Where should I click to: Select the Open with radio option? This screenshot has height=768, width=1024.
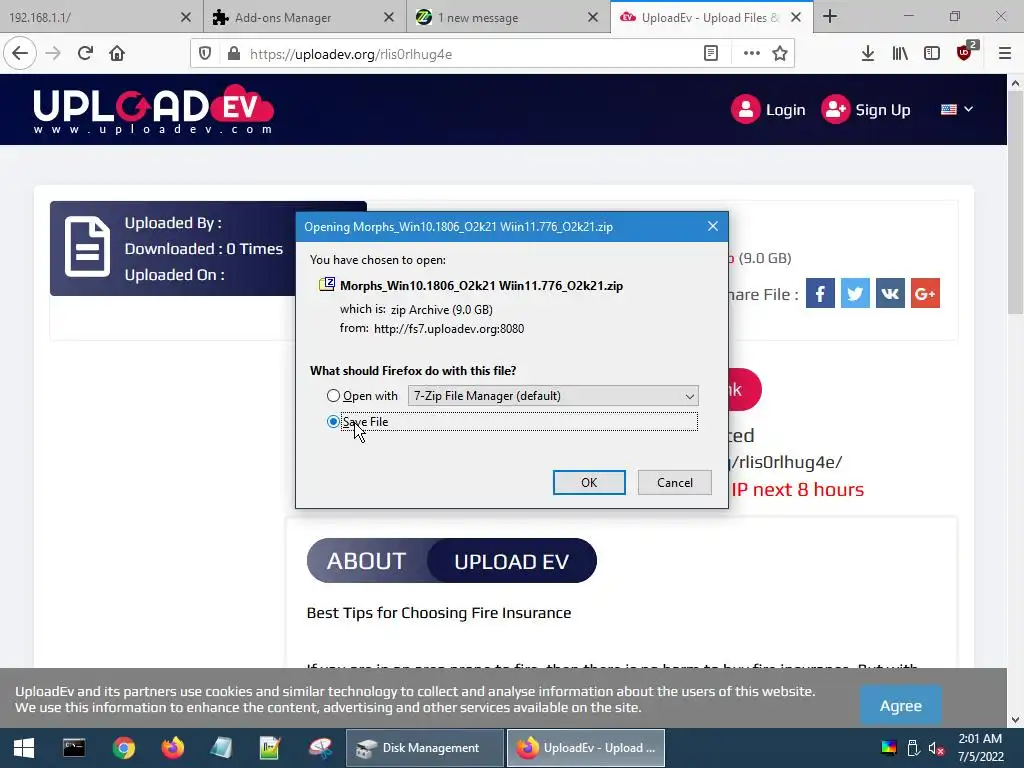click(333, 396)
